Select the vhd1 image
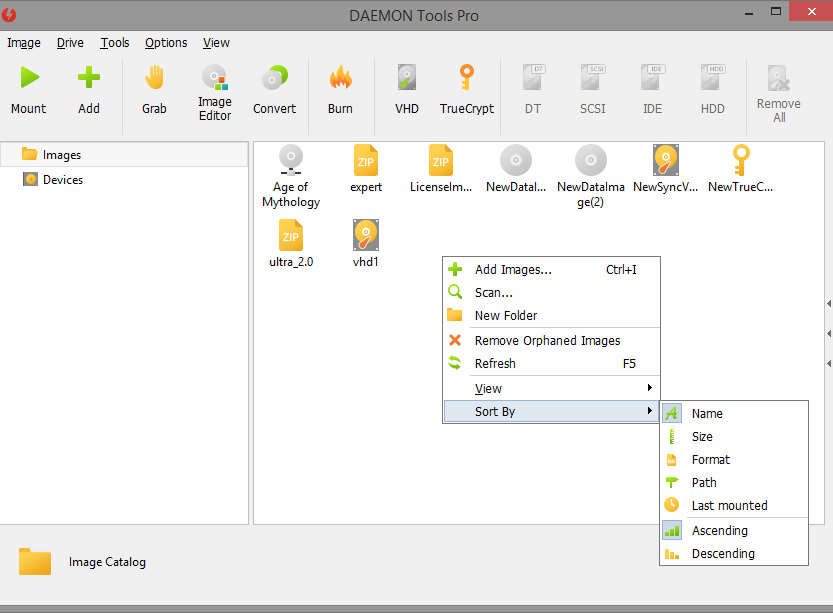 click(x=366, y=244)
